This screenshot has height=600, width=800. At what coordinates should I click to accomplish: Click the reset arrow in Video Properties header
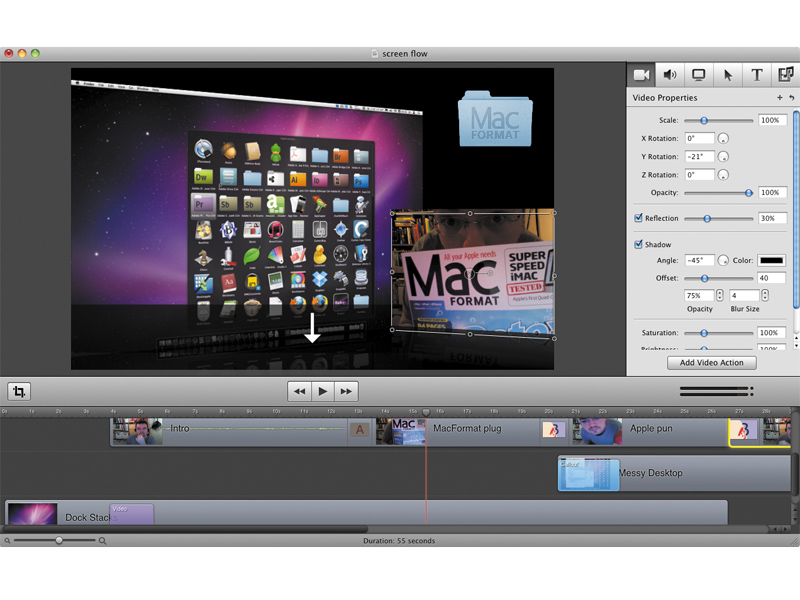tap(791, 97)
